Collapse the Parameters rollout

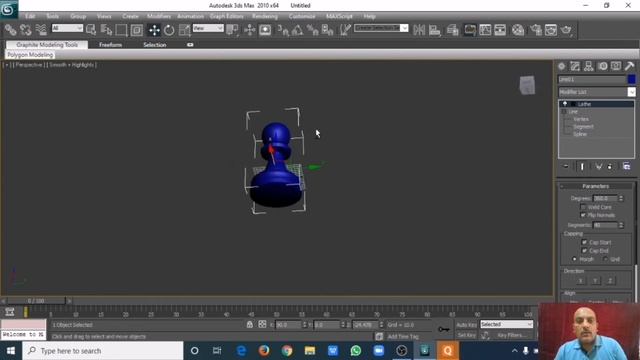coord(596,186)
